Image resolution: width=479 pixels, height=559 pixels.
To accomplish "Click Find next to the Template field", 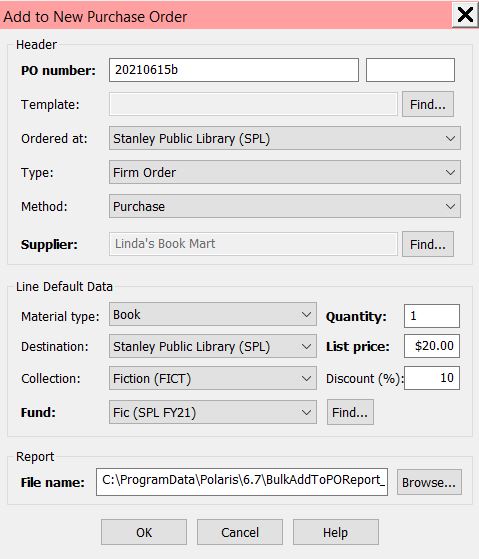I will point(428,104).
